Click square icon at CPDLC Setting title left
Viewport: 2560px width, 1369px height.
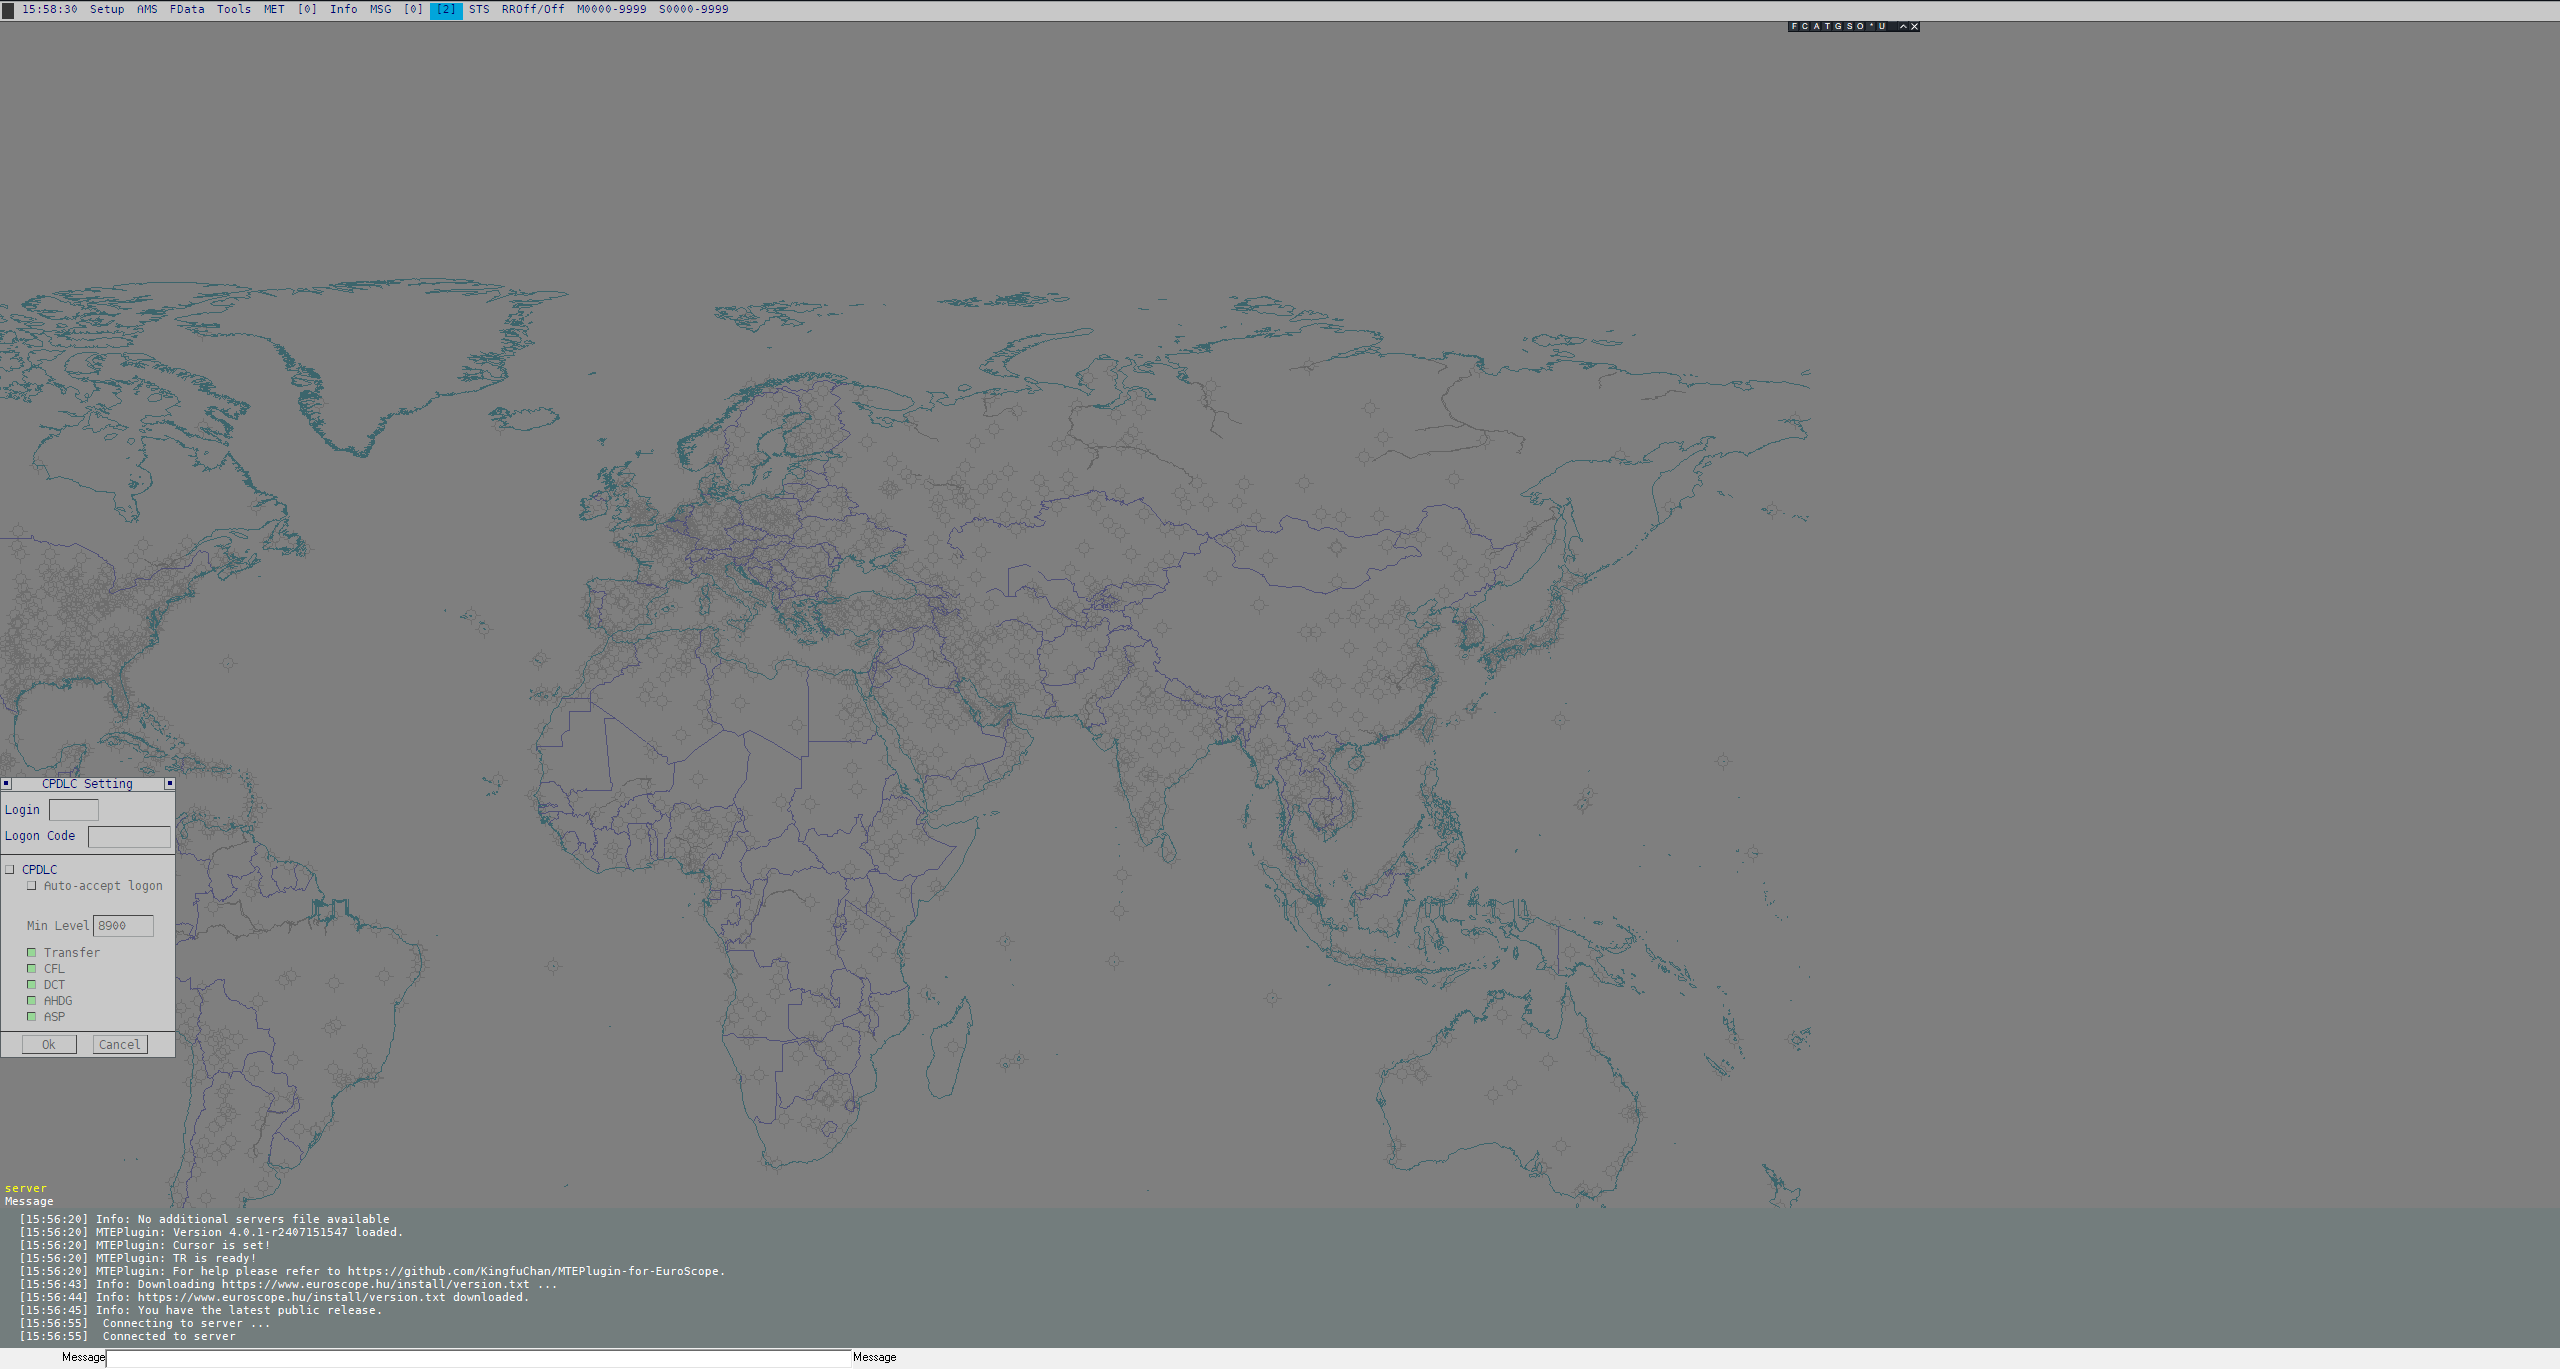[6, 784]
